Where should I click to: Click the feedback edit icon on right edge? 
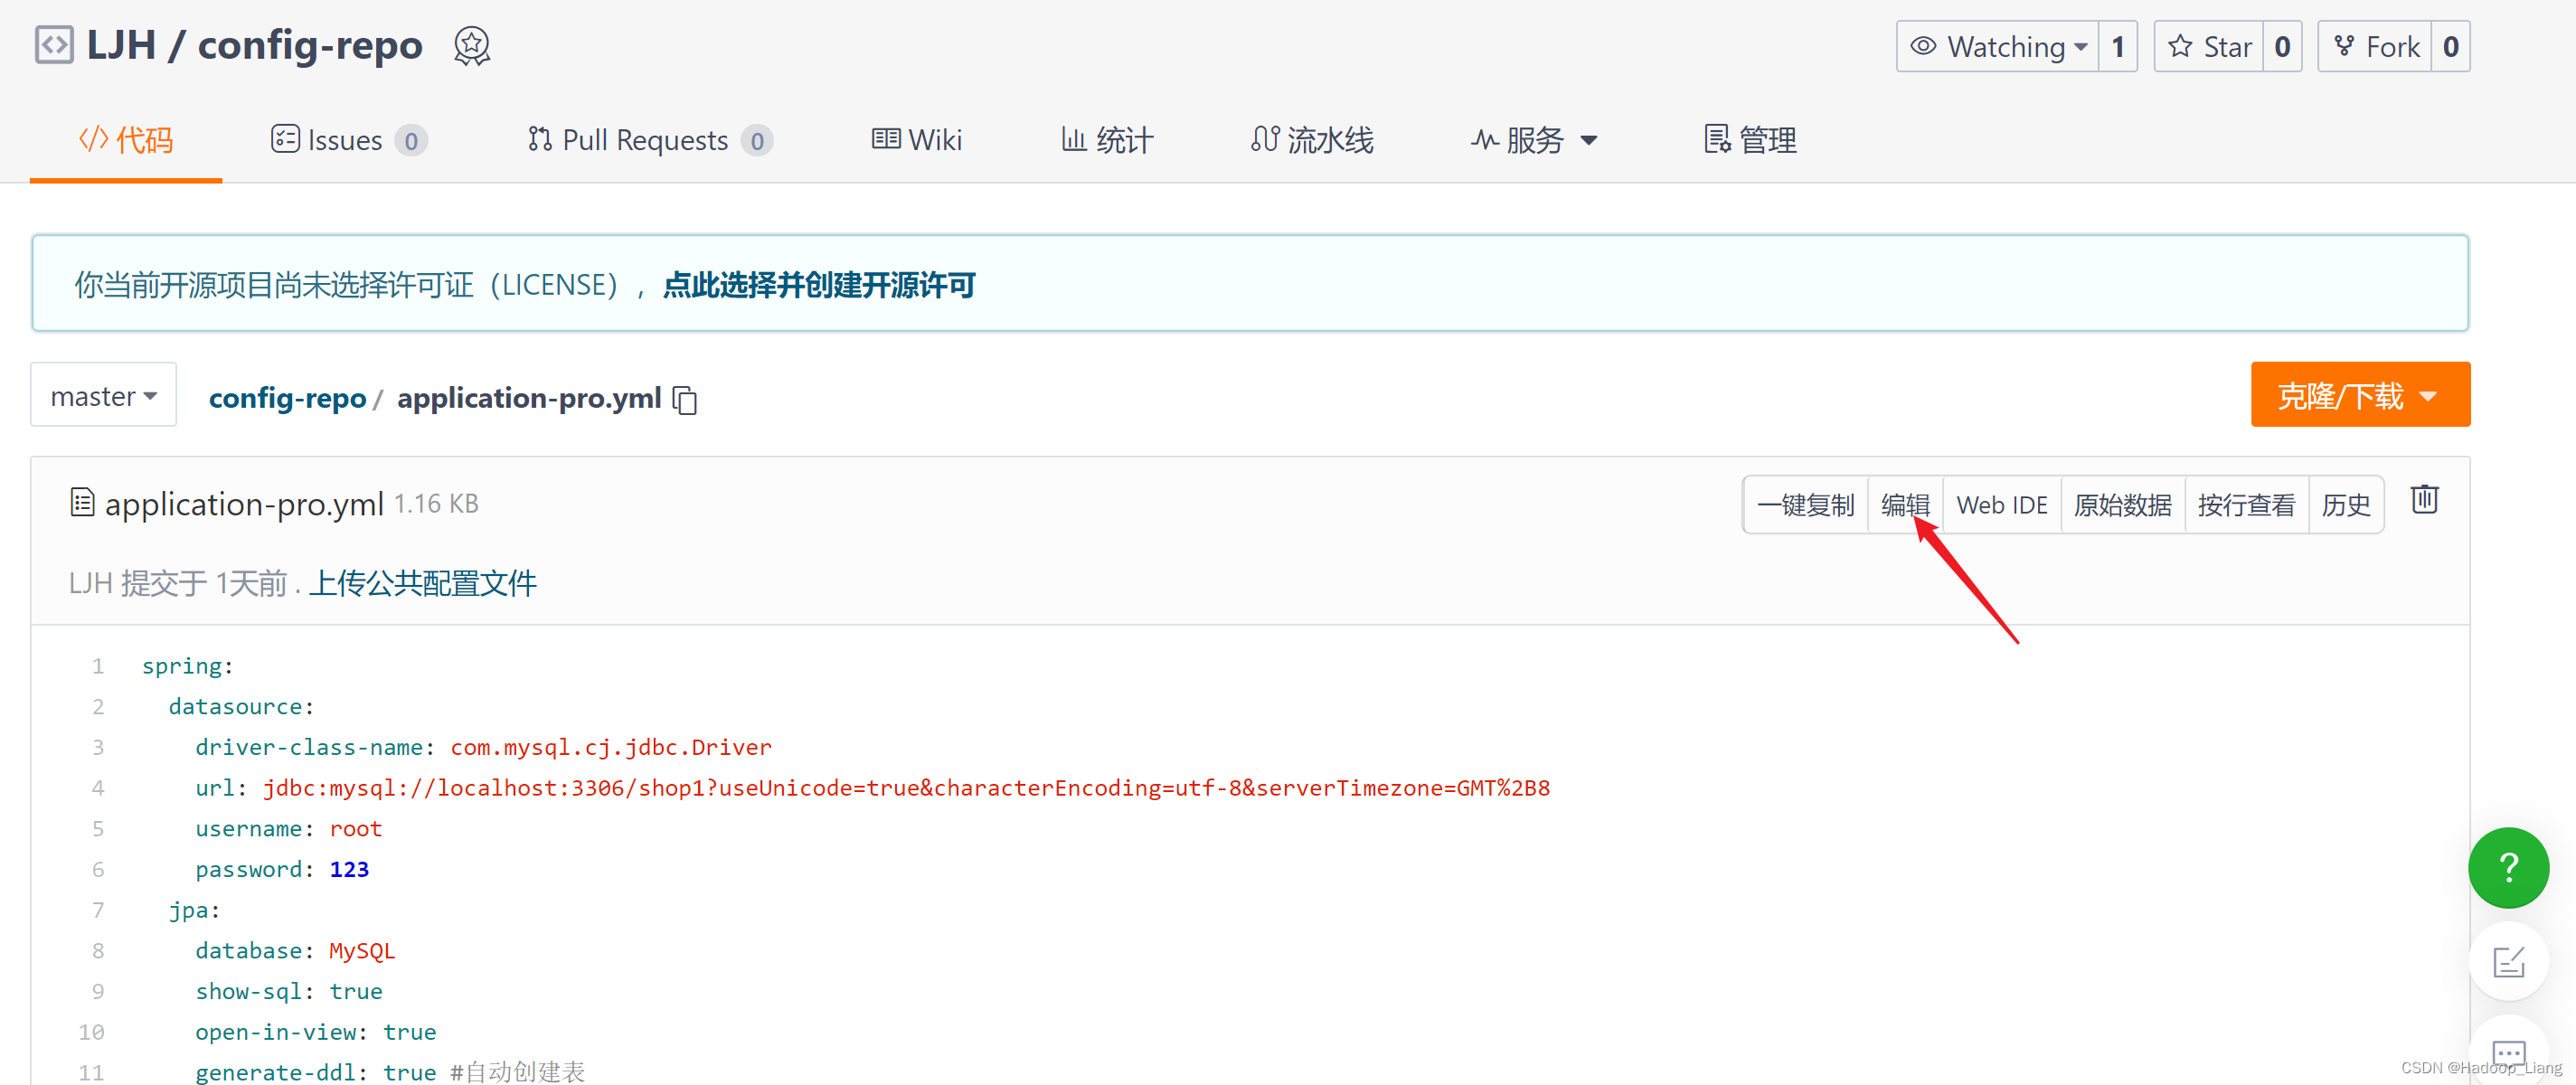pyautogui.click(x=2510, y=962)
